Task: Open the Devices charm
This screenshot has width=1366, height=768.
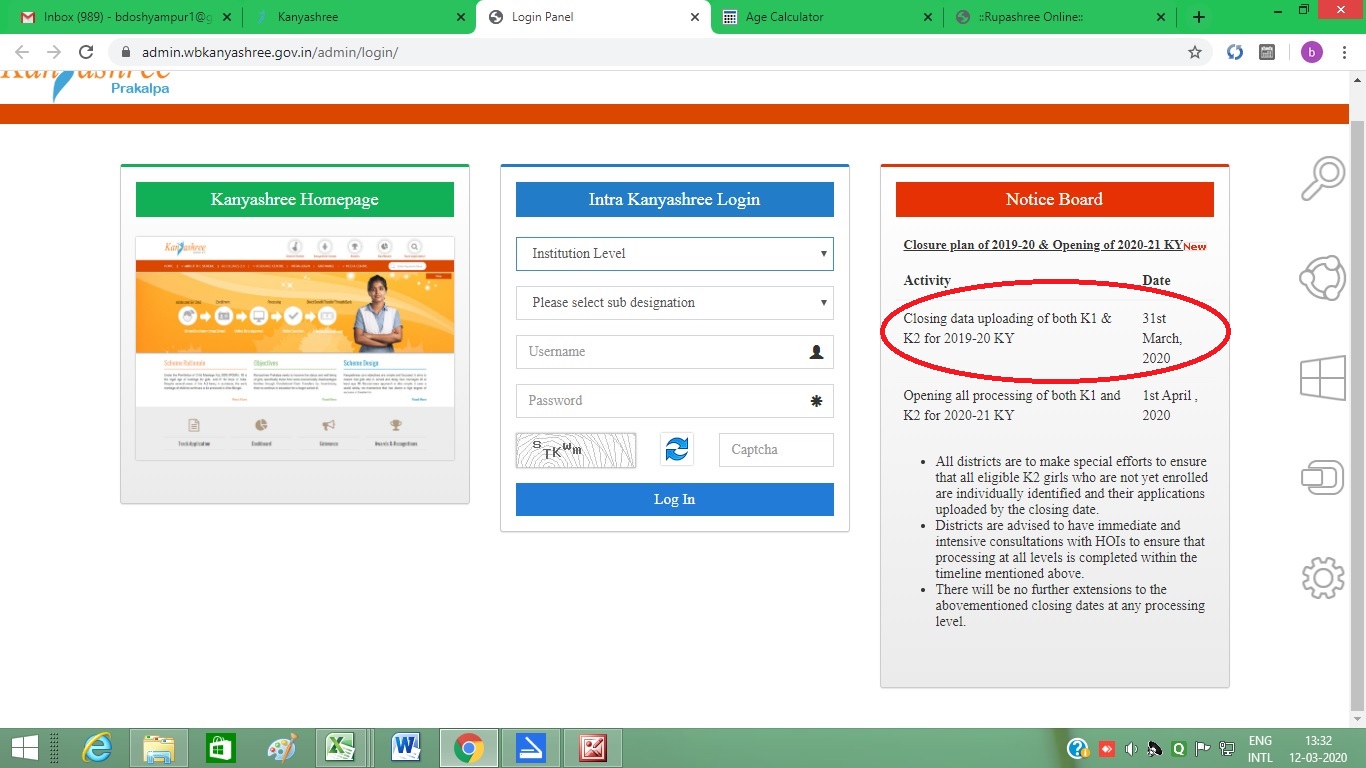Action: [1322, 477]
